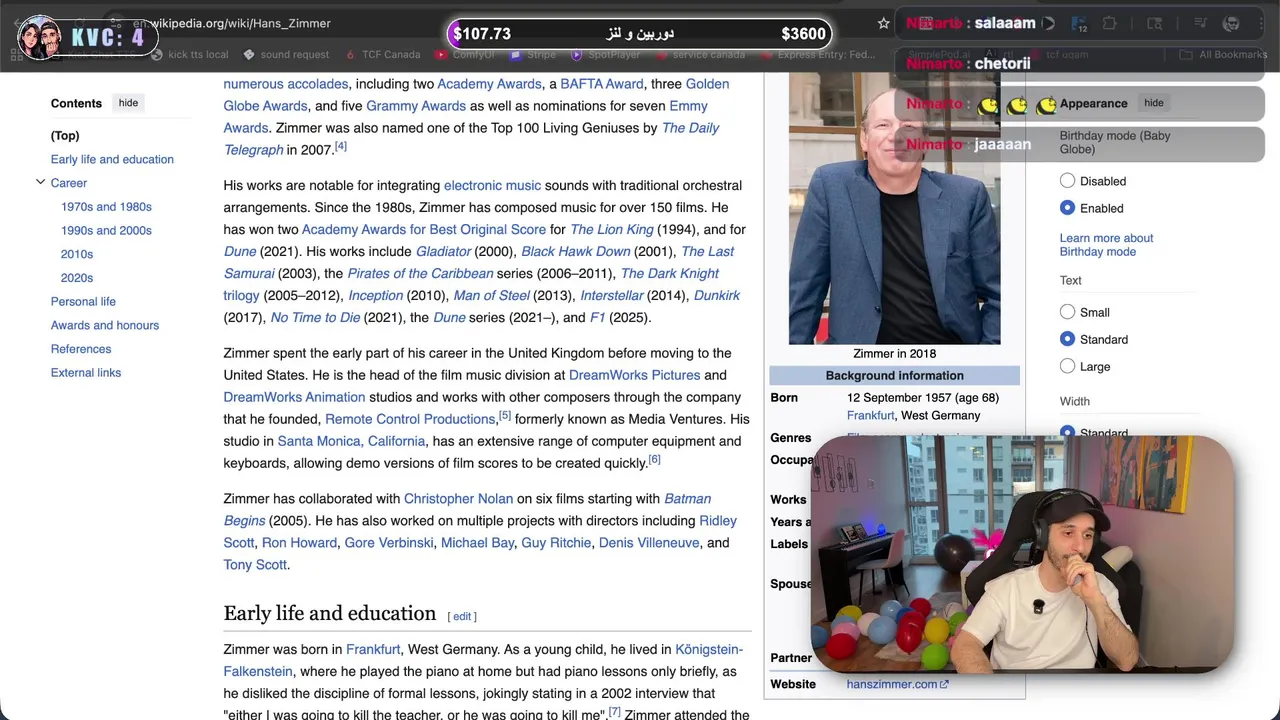Open footnote reference [4]
Screen dimensions: 1280x720
point(341,146)
